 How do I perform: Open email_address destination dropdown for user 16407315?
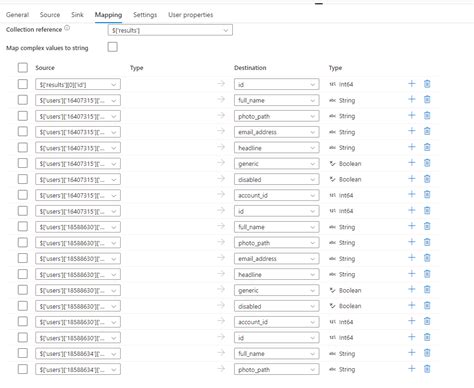click(x=276, y=132)
